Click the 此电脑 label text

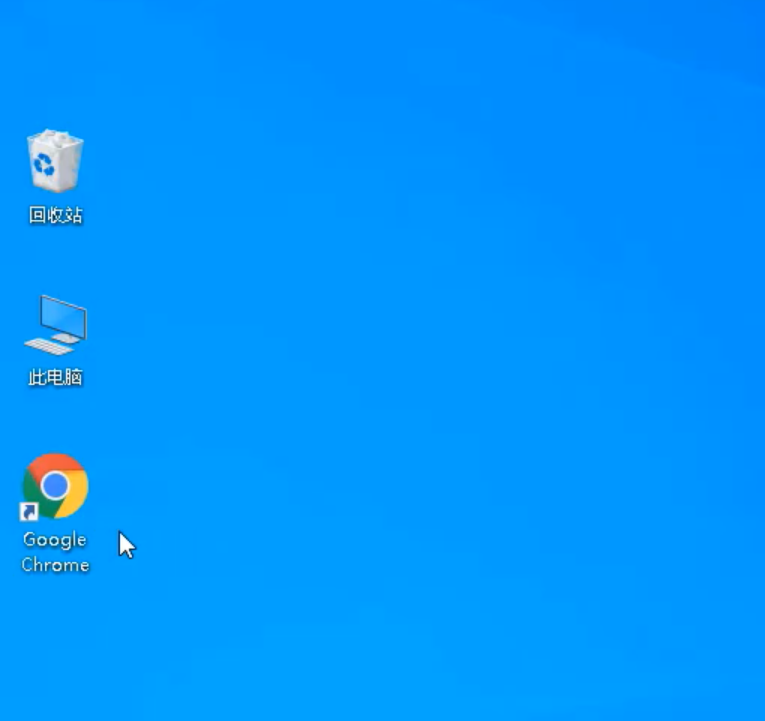click(55, 378)
